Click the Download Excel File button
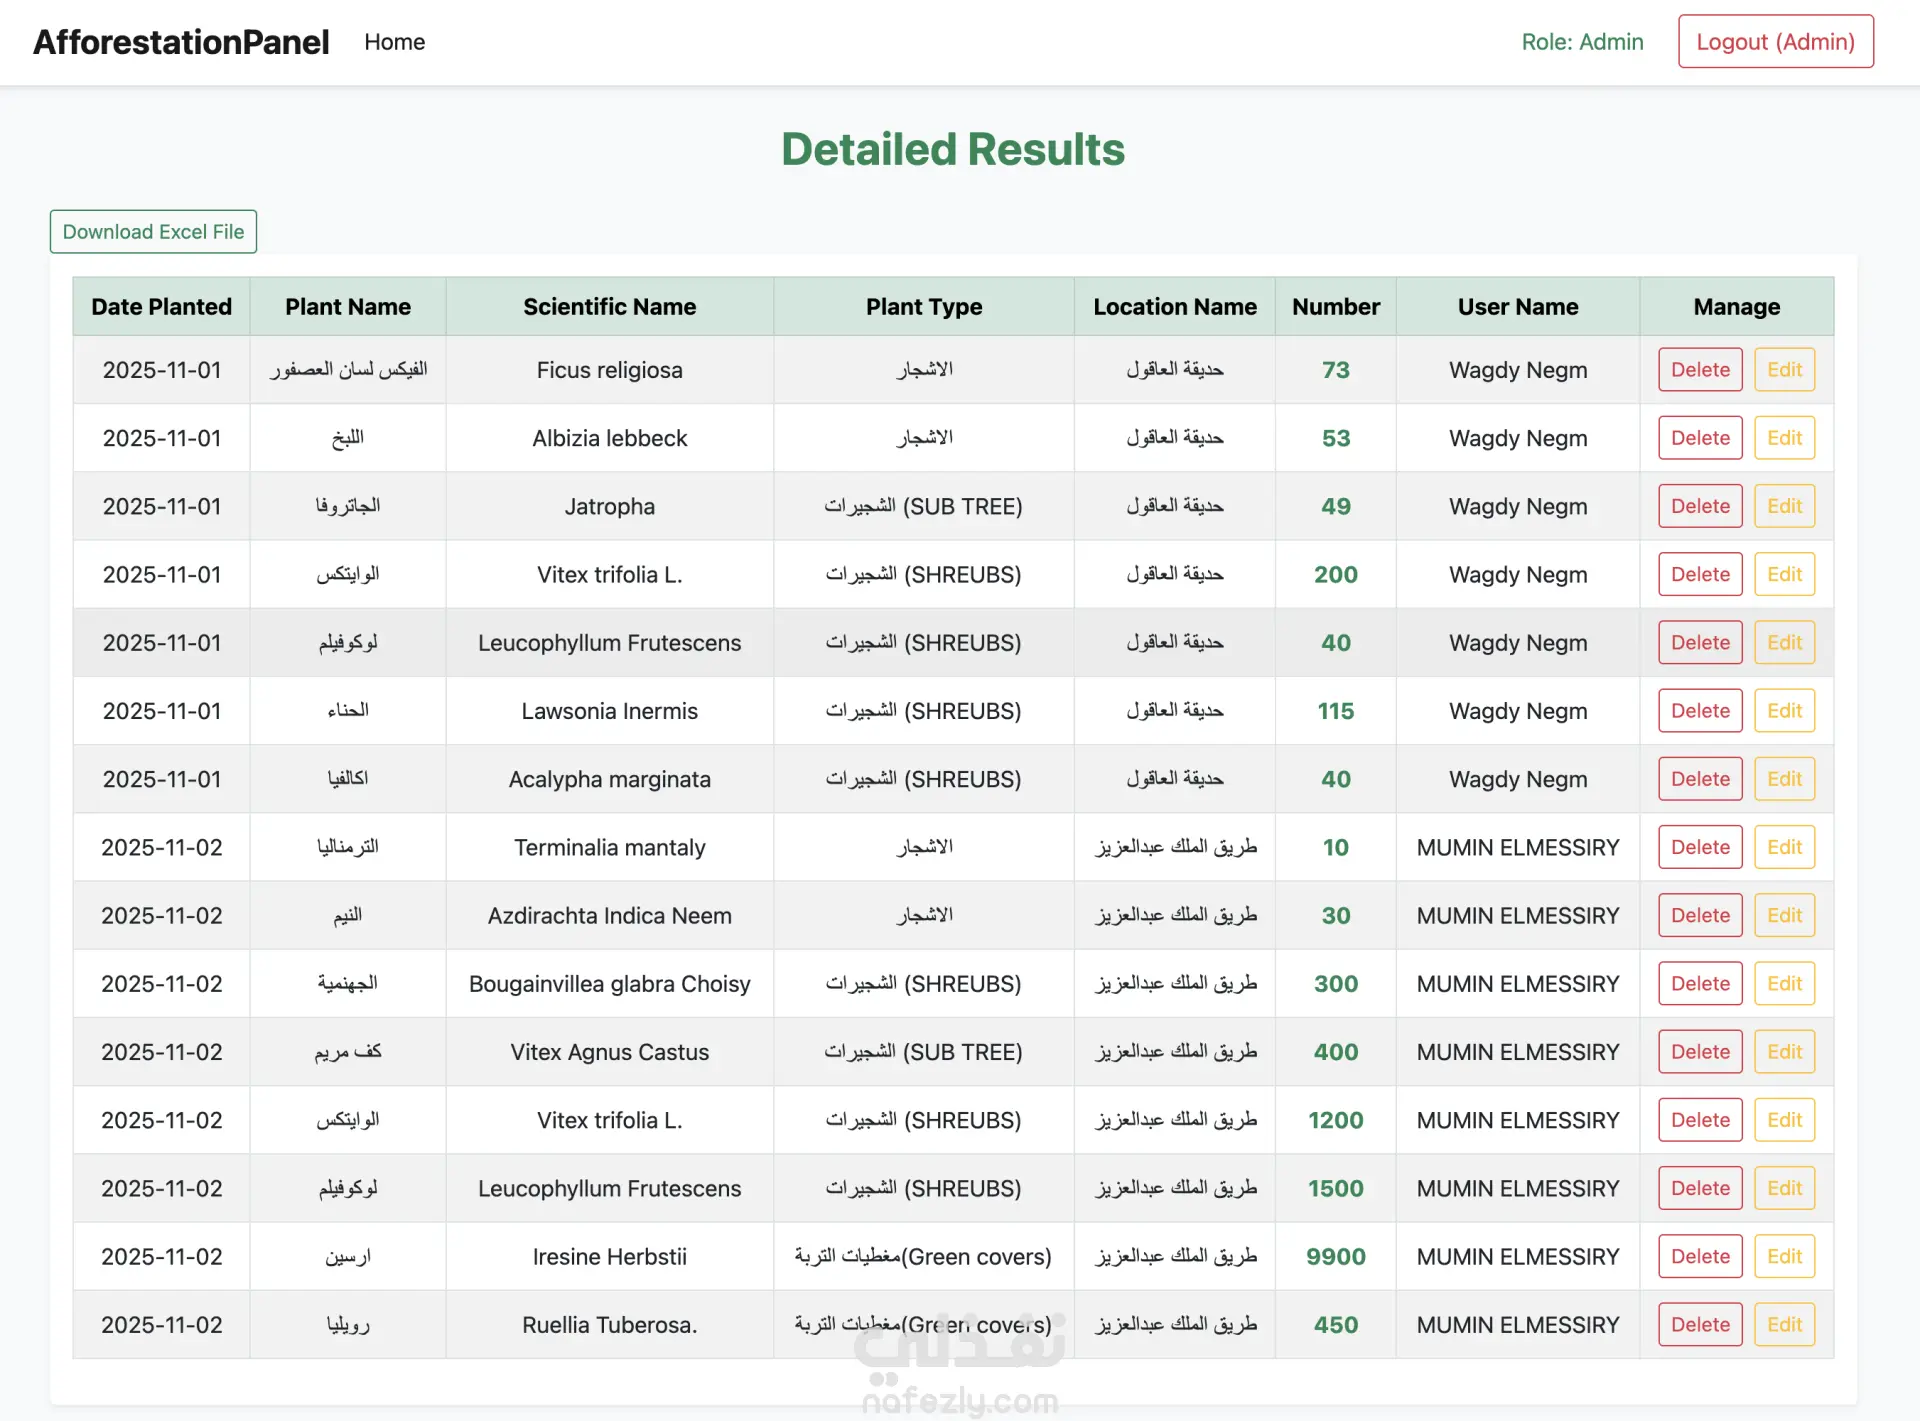The height and width of the screenshot is (1421, 1920). tap(153, 231)
